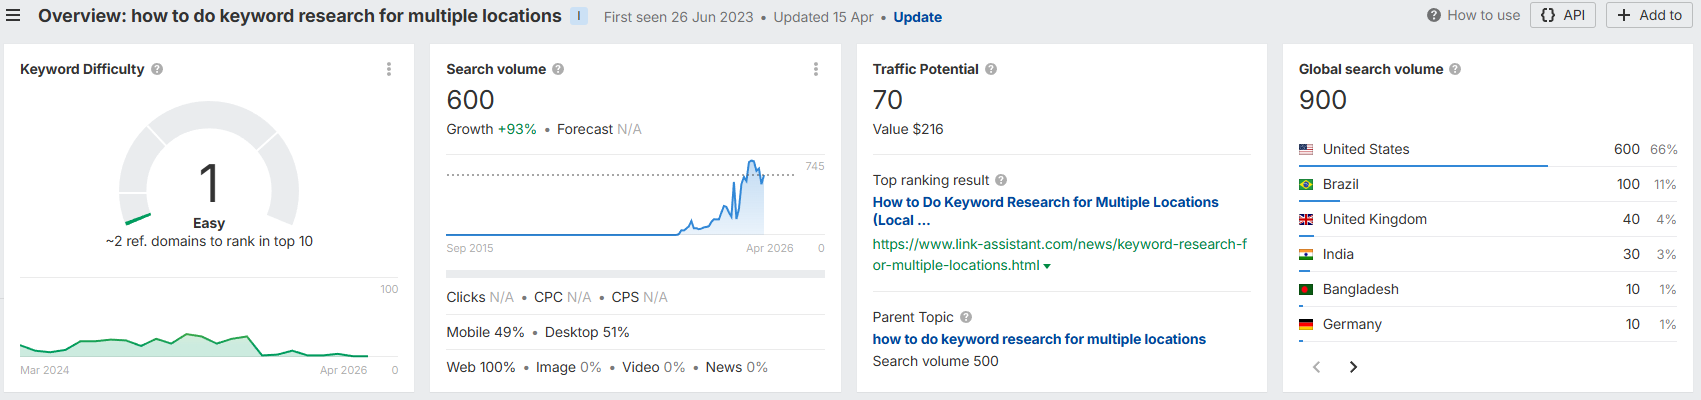
Task: Open the hamburger menu icon
Action: [13, 15]
